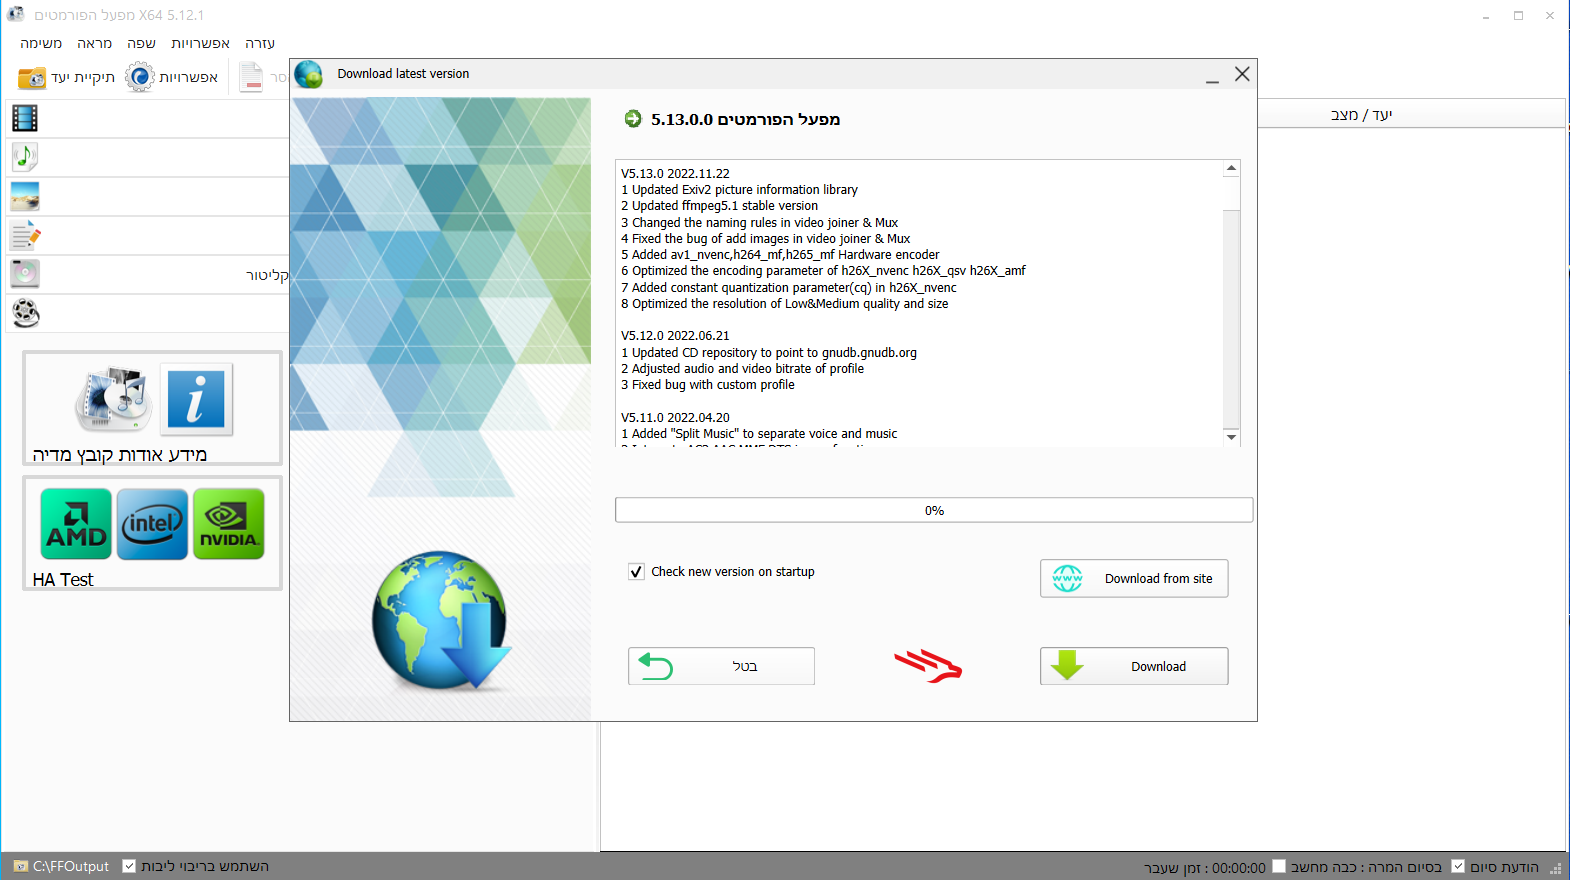Open the מראה menu

[94, 43]
